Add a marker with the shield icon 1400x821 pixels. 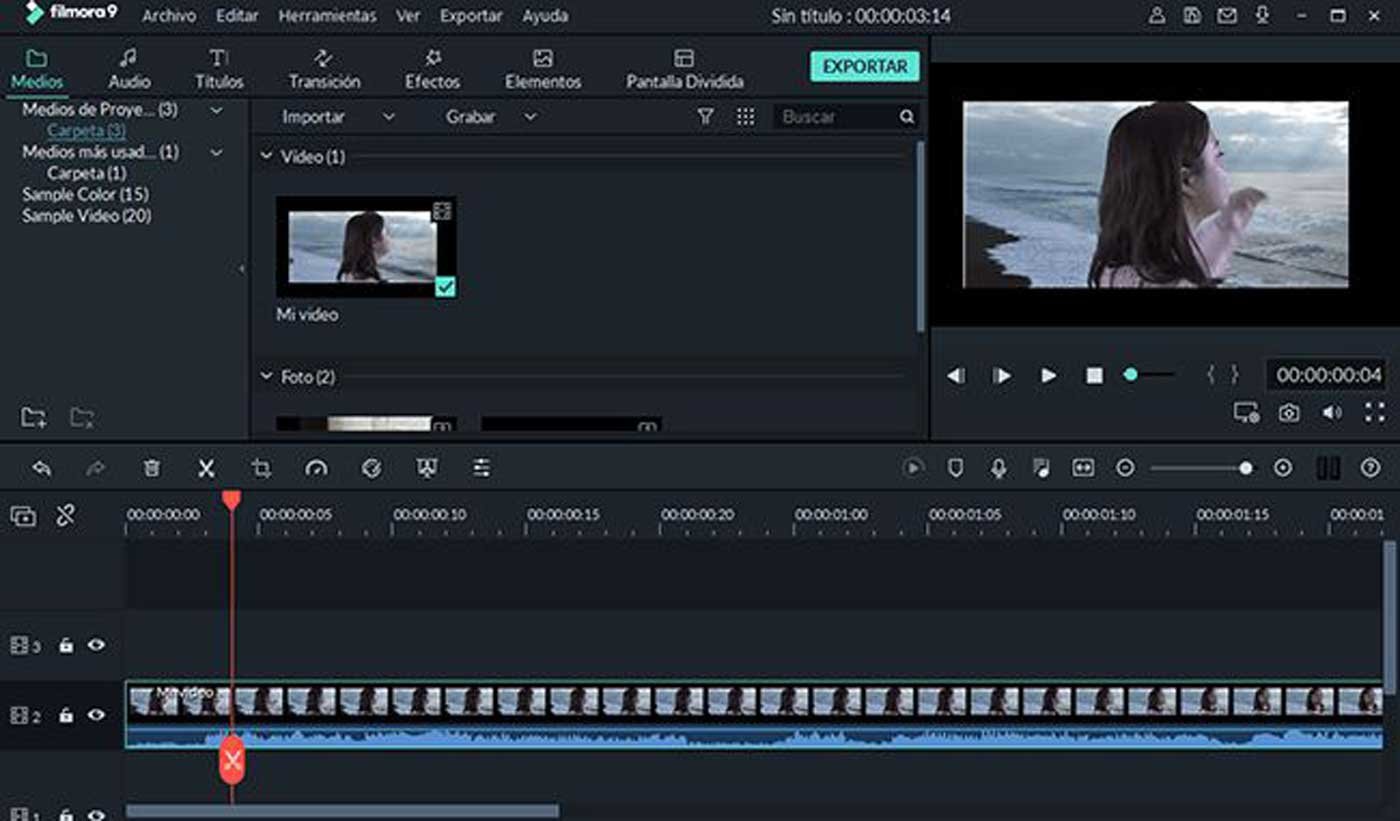(x=955, y=467)
